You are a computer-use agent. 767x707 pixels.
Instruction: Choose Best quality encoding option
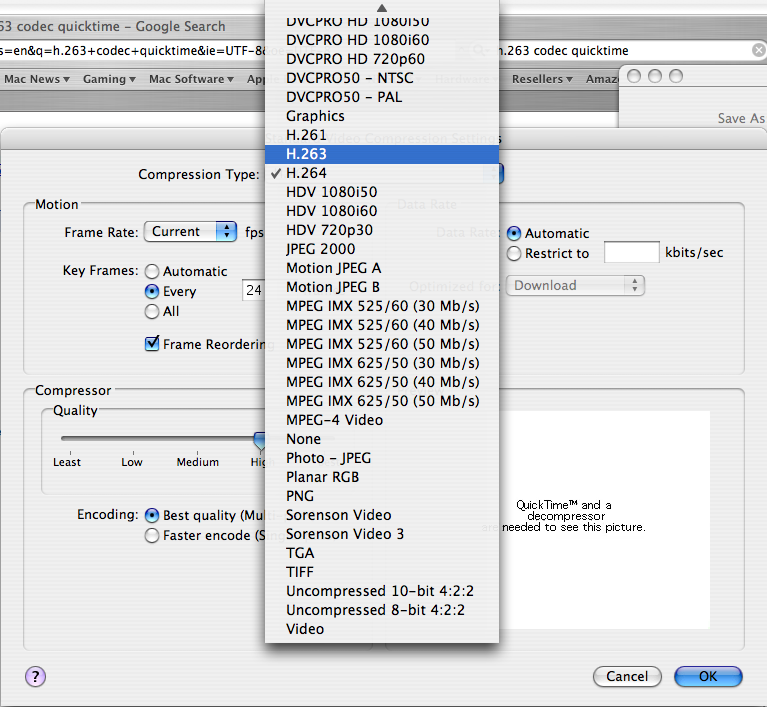[x=152, y=515]
